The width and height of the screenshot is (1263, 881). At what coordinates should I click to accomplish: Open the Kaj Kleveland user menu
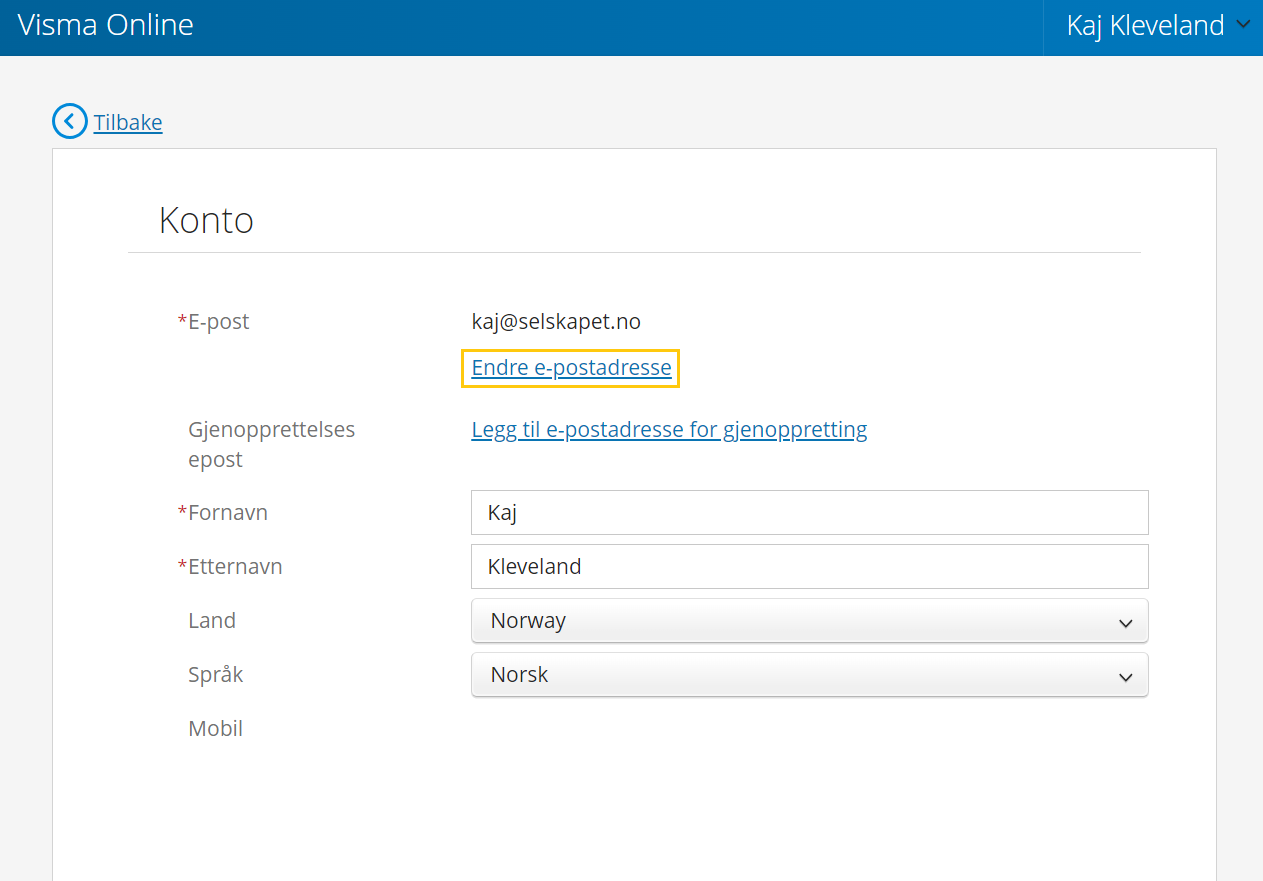tap(1145, 26)
